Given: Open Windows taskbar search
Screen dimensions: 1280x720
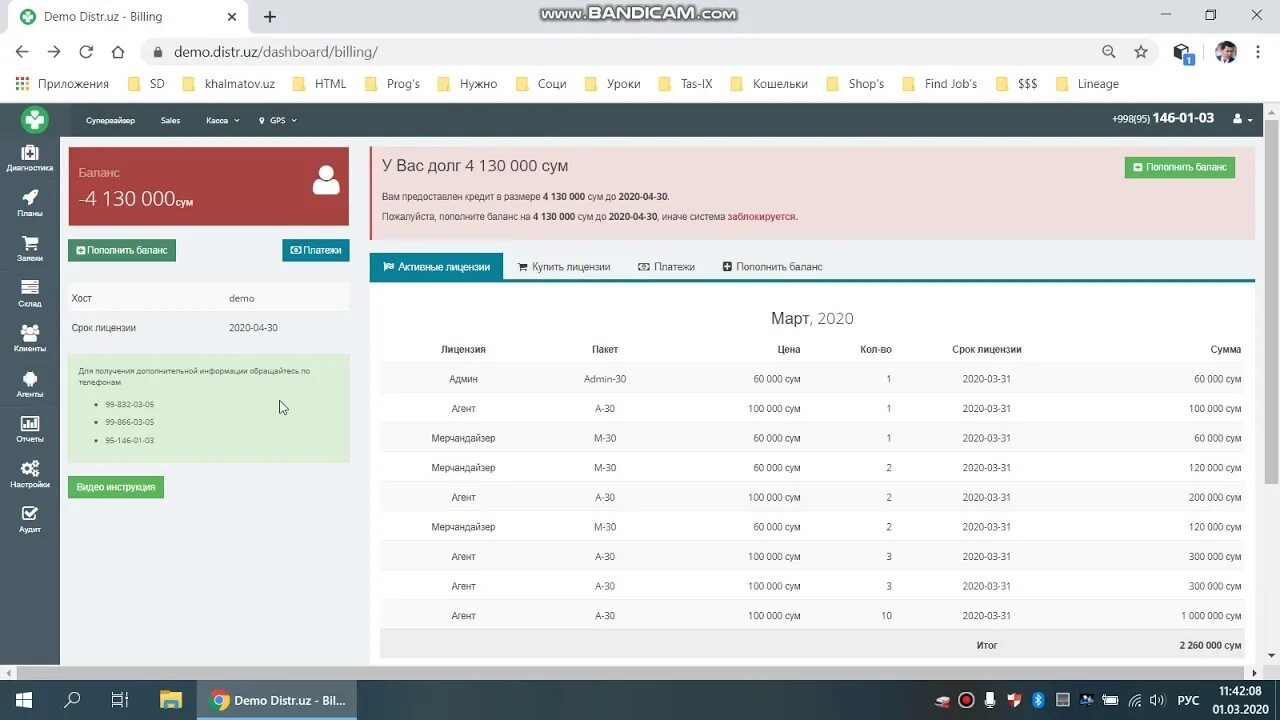Looking at the screenshot, I should pyautogui.click(x=72, y=700).
